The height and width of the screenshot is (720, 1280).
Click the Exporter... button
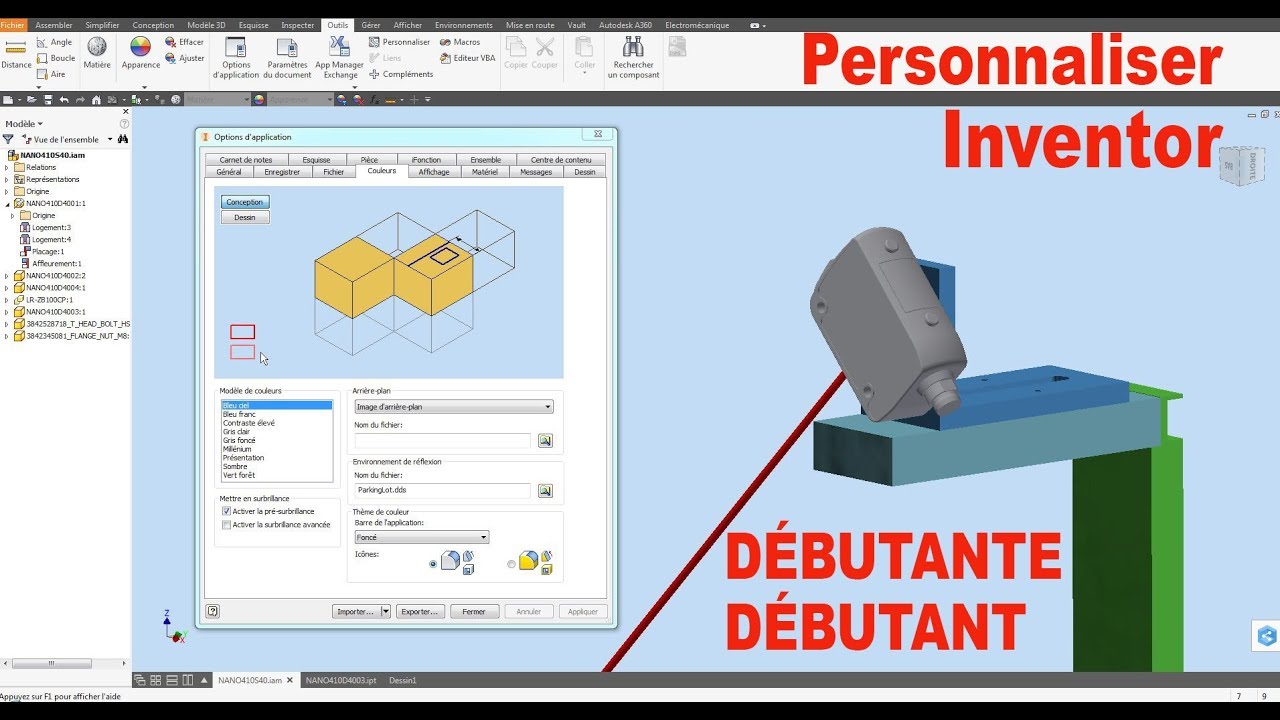pos(420,611)
